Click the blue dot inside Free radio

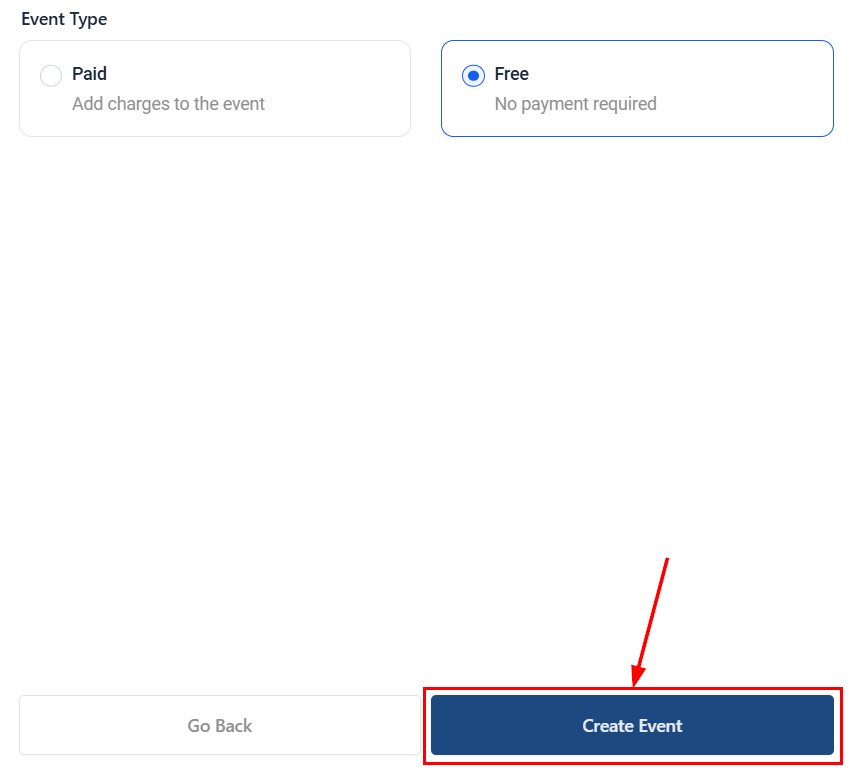coord(473,76)
